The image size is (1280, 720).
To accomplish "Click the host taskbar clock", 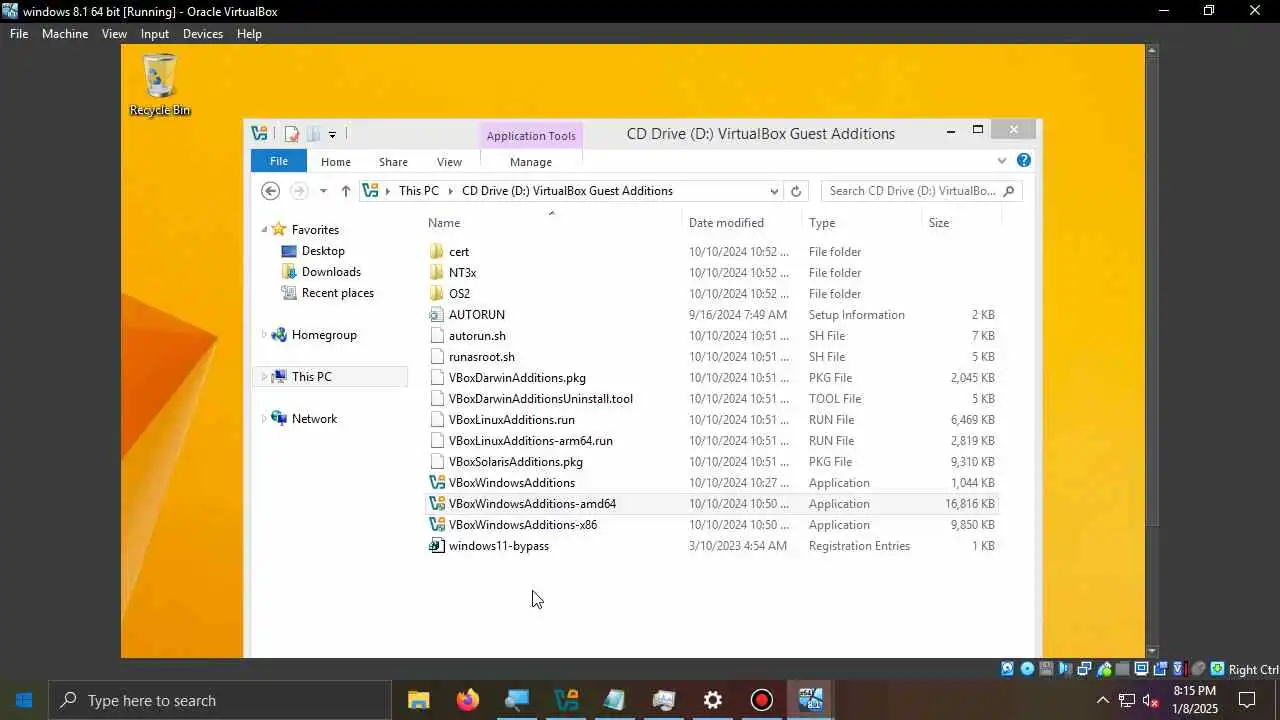I will [1195, 700].
